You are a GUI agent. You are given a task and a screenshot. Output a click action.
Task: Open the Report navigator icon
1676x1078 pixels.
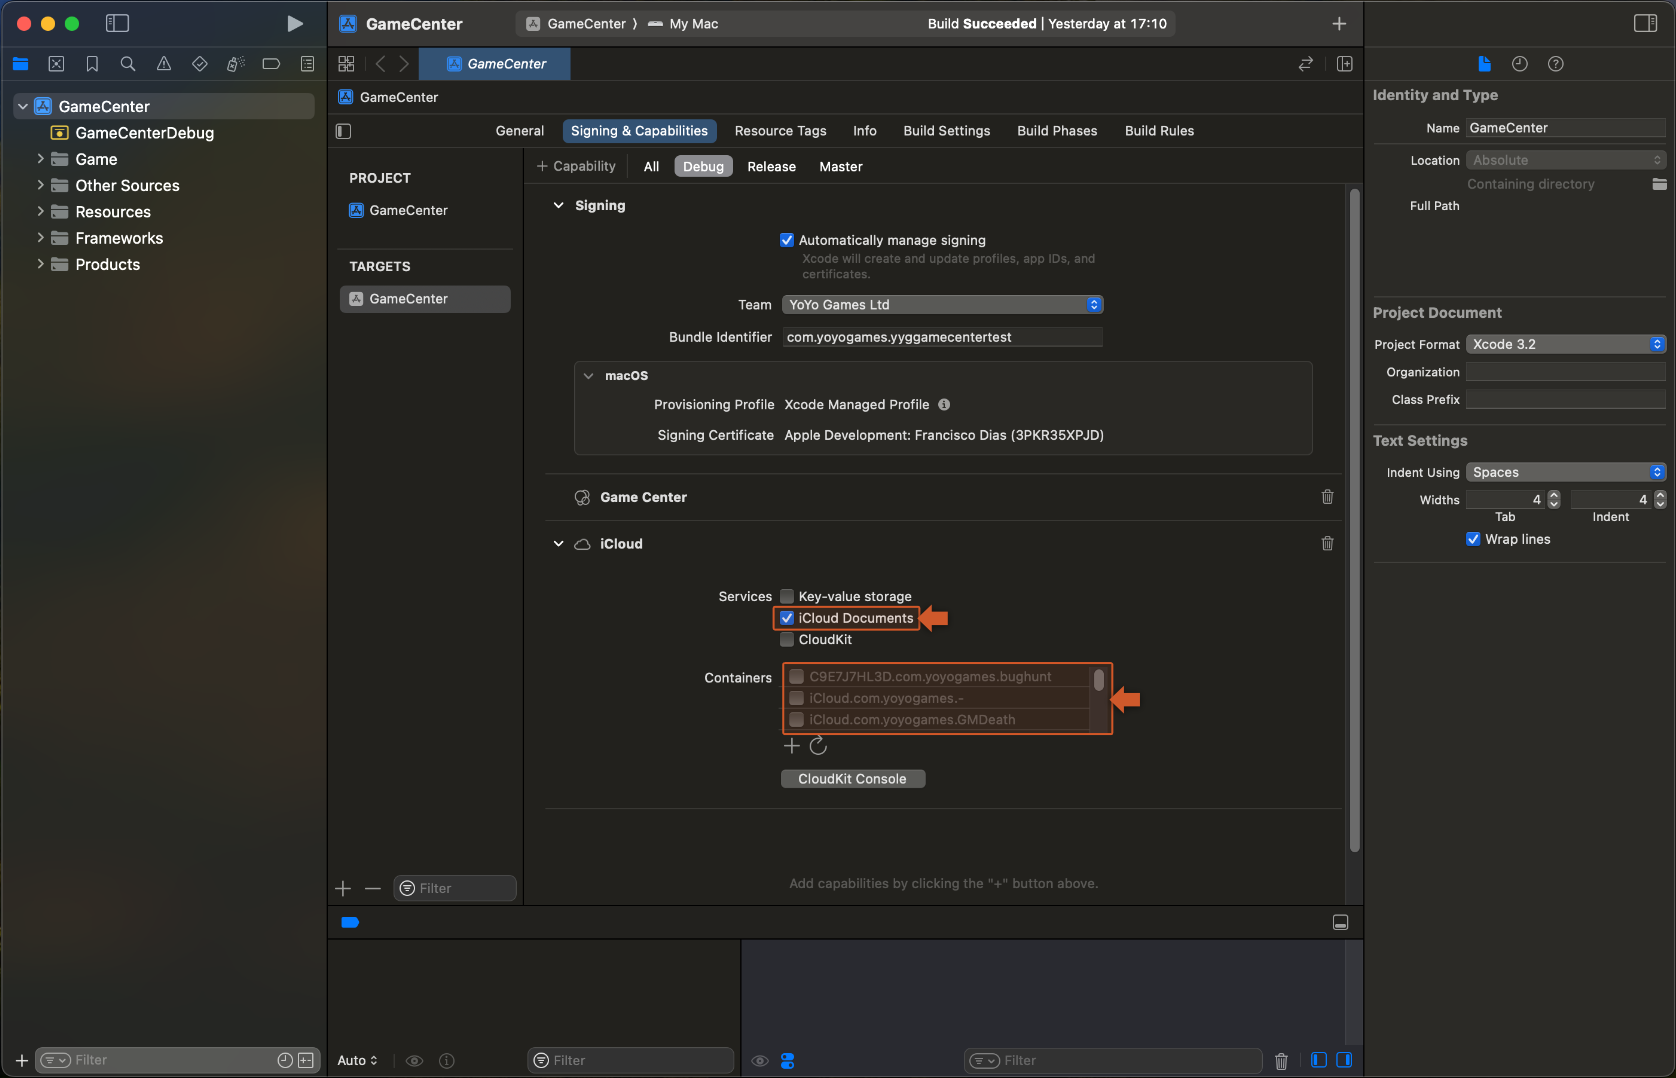[x=307, y=64]
